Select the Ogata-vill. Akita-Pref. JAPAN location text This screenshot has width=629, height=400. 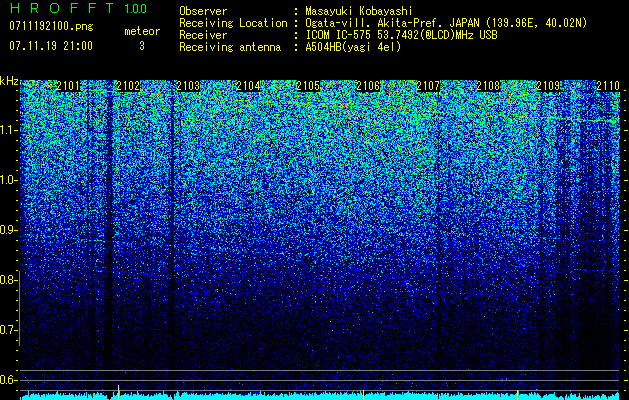[x=446, y=23]
